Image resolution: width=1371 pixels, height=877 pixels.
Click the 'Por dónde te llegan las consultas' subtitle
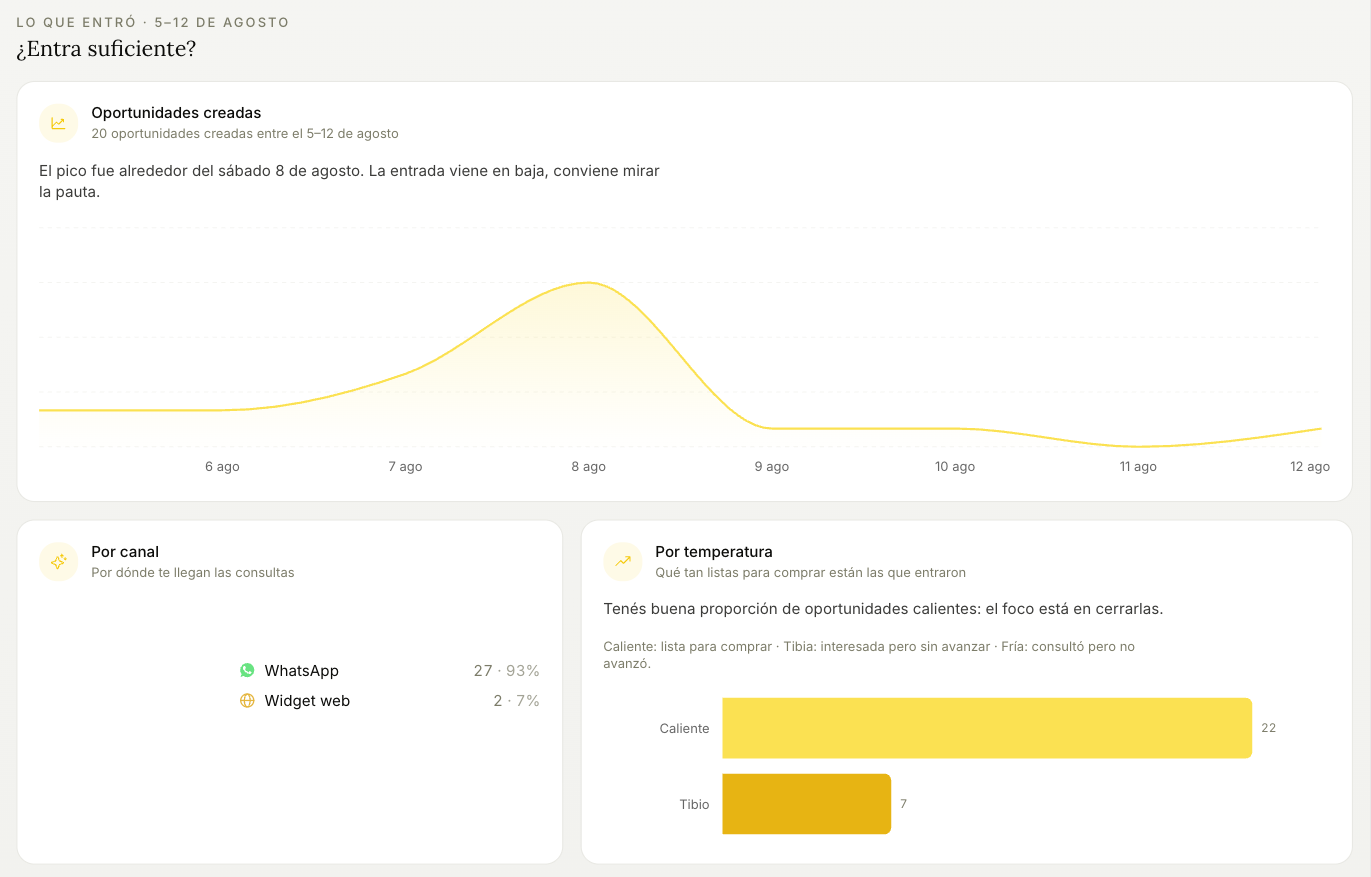(x=193, y=573)
